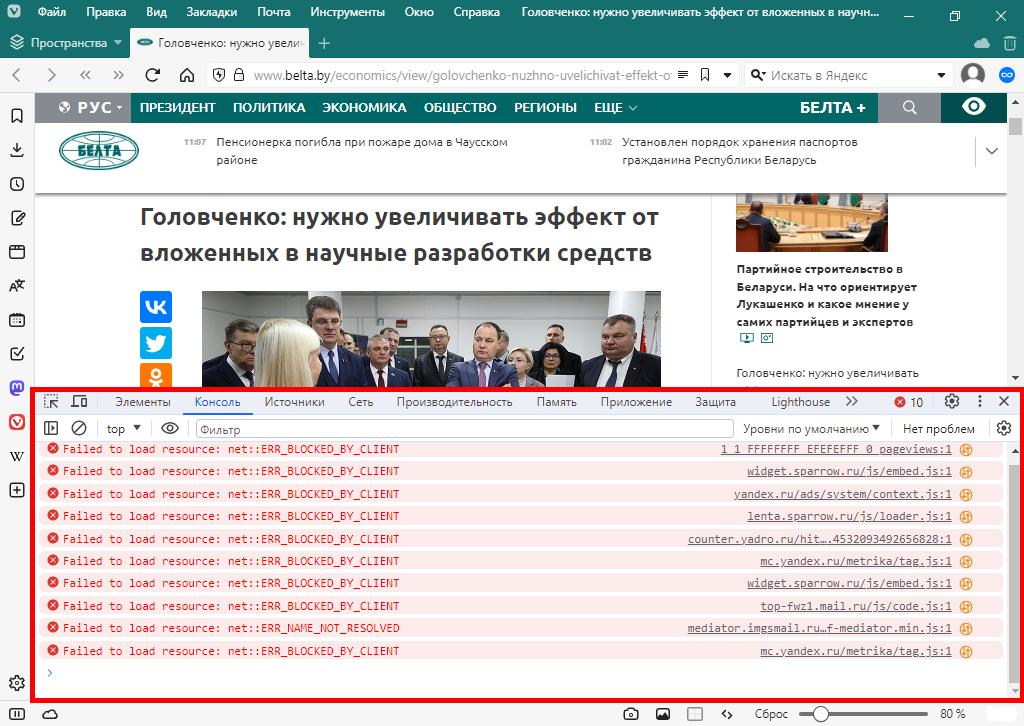This screenshot has height=726, width=1024.
Task: Click the capture page camera icon
Action: click(x=631, y=714)
